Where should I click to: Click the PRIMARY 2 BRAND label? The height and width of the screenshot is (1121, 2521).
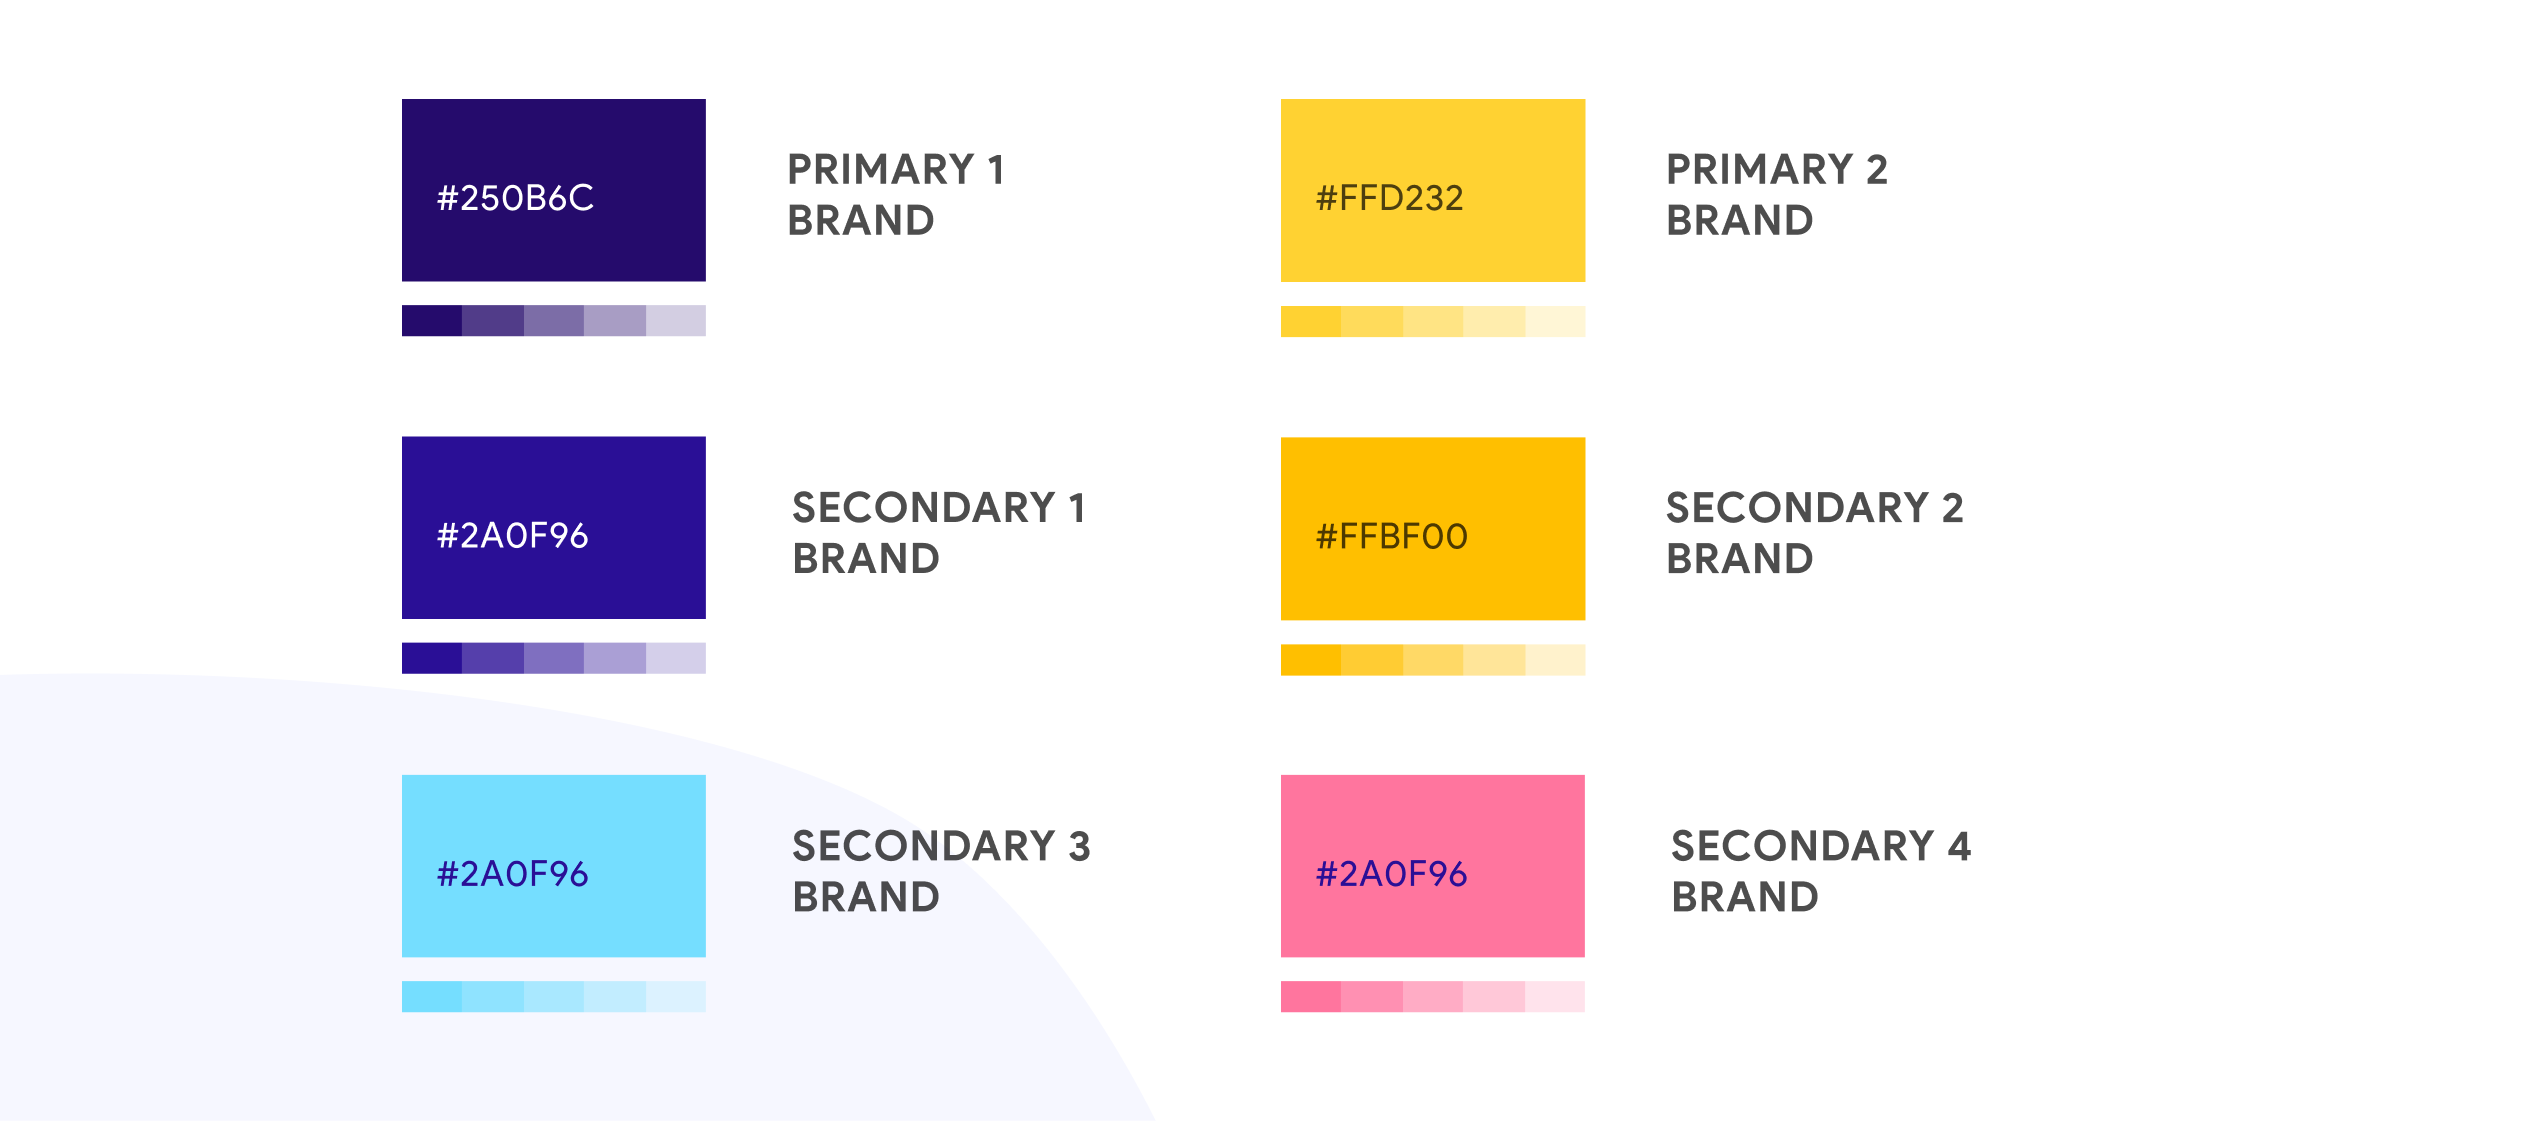point(1776,195)
